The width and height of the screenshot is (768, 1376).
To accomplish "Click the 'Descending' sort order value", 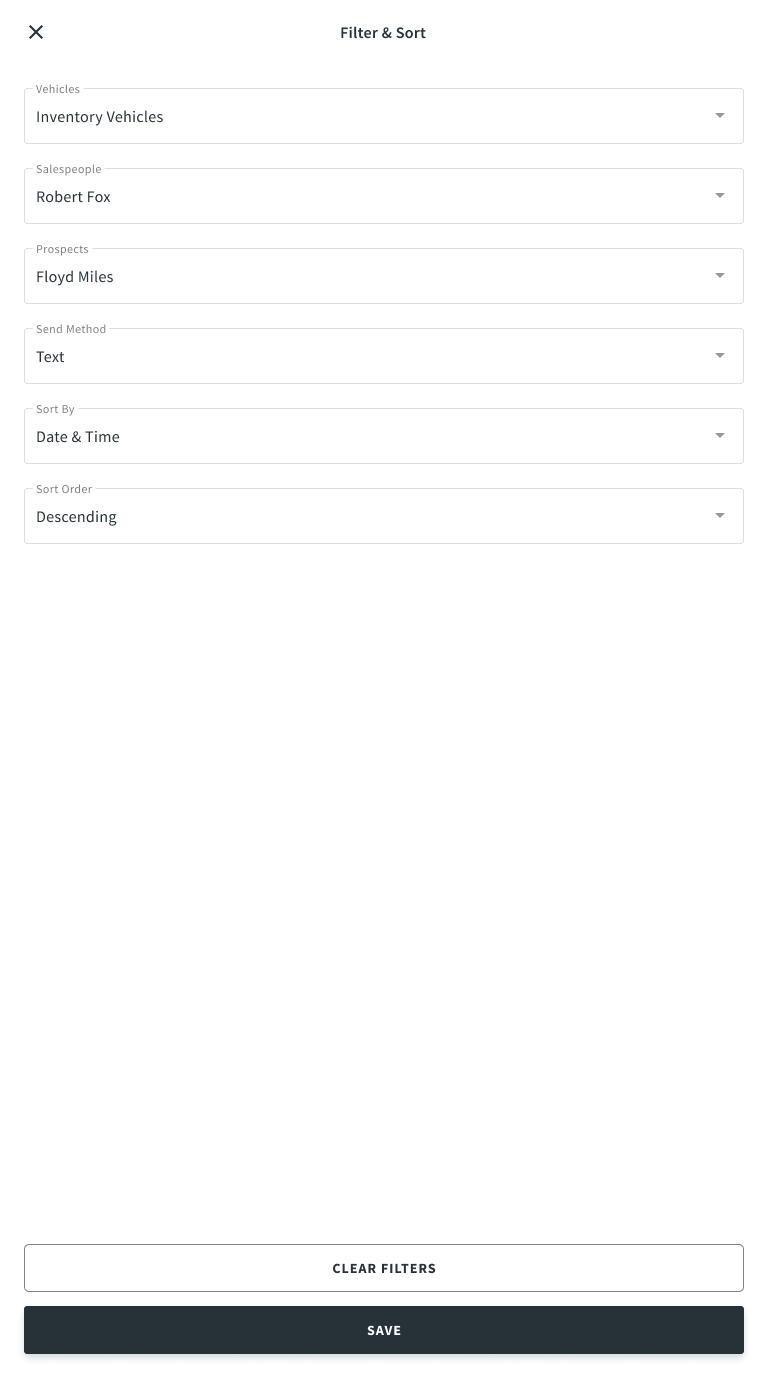I will pos(76,517).
